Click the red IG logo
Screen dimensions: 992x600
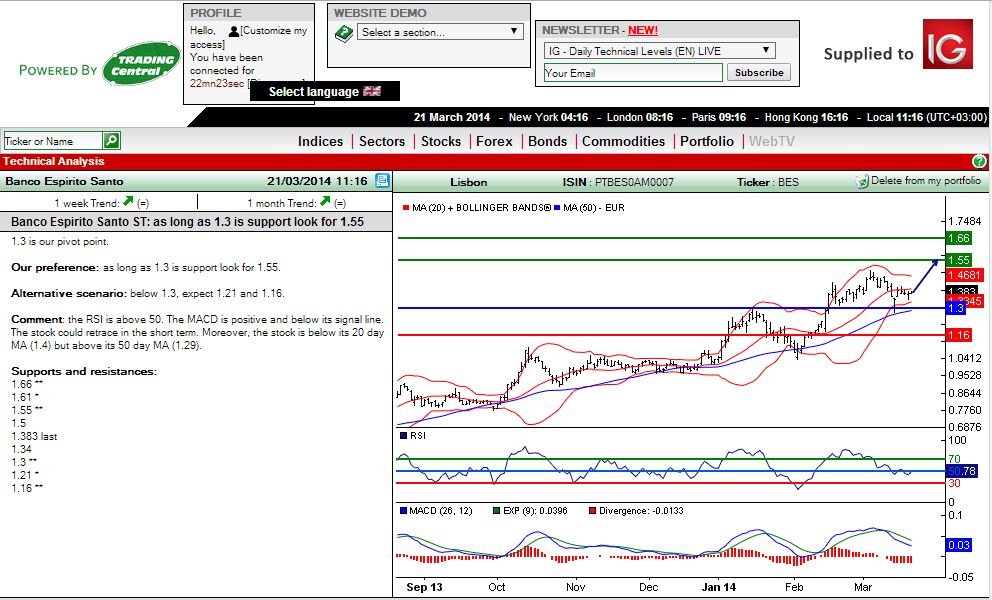[x=946, y=50]
